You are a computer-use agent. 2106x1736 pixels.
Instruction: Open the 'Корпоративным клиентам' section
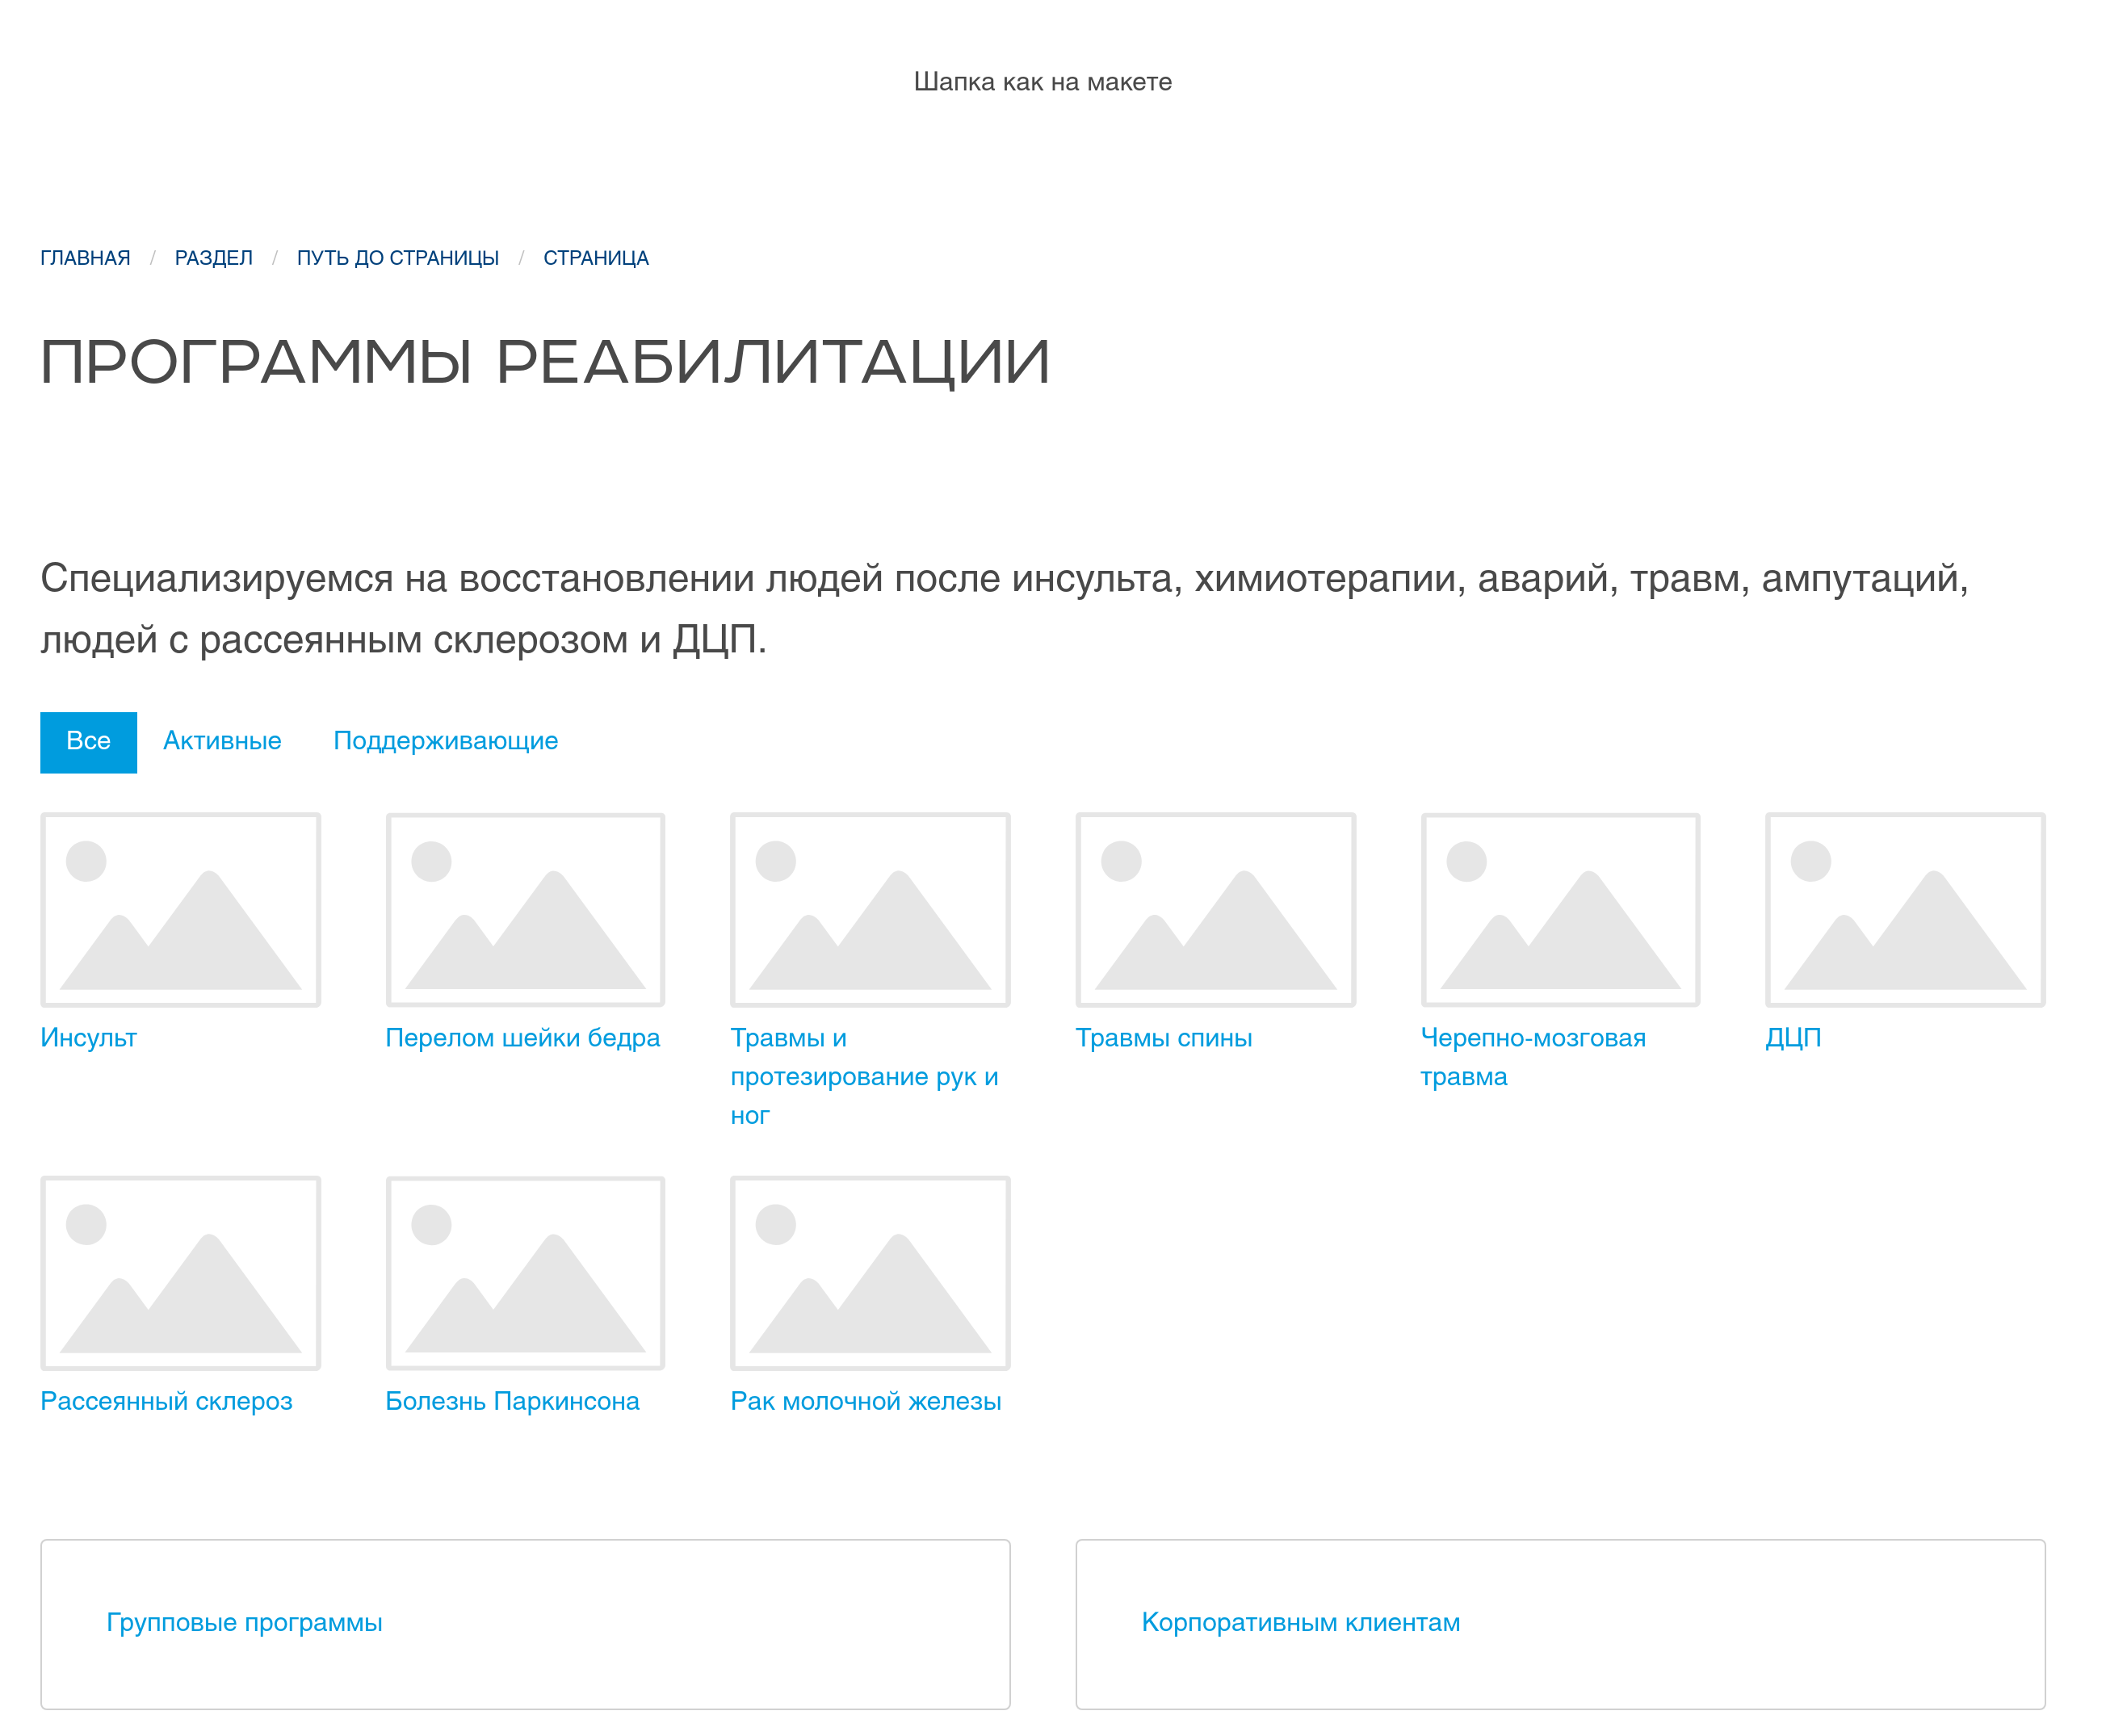pyautogui.click(x=1300, y=1622)
